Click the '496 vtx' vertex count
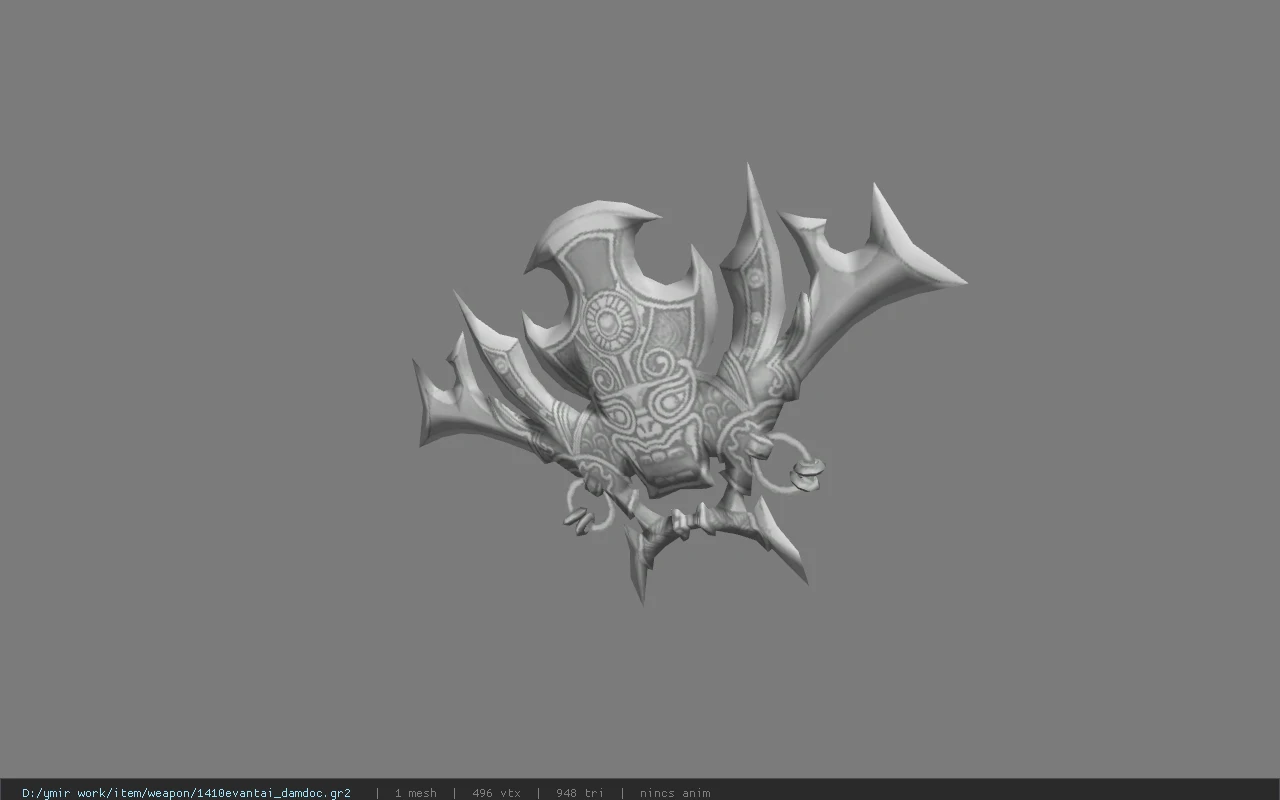The image size is (1280, 800). 496,793
